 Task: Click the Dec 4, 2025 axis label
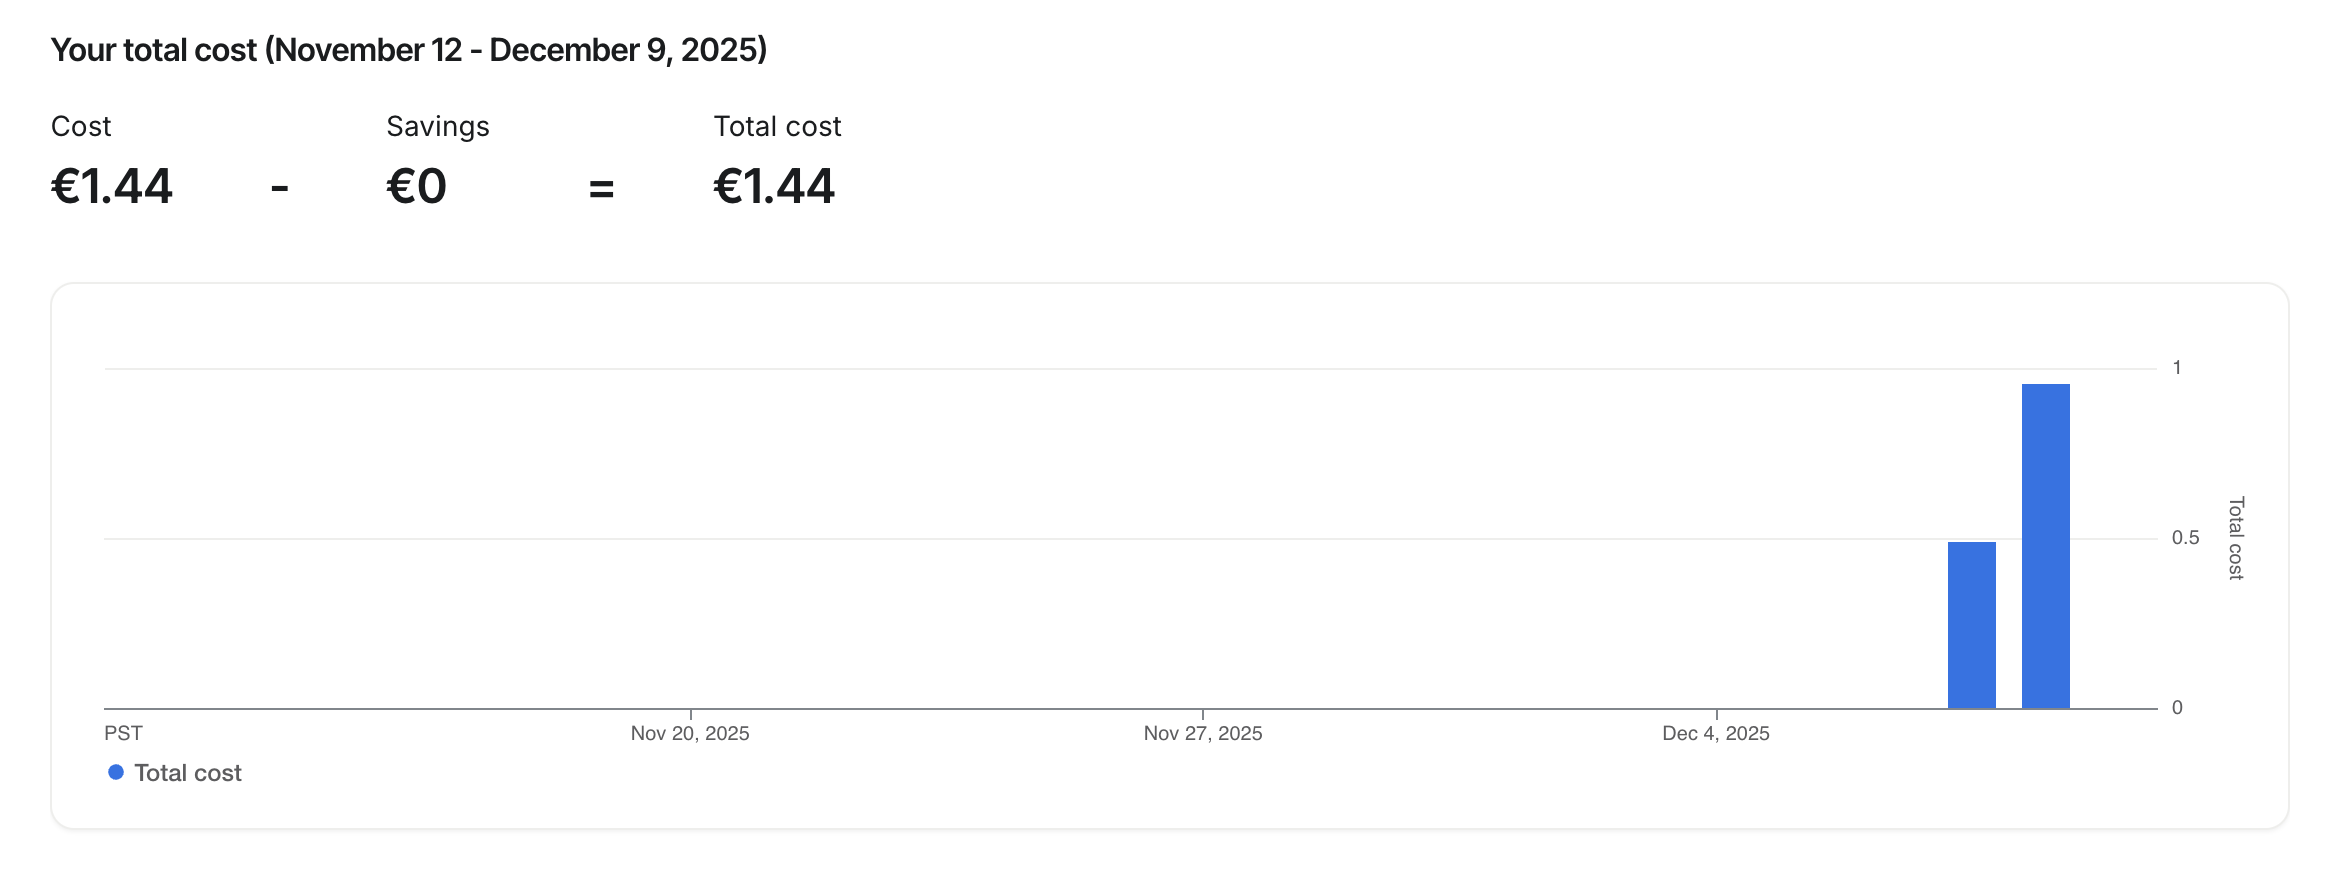click(x=1715, y=733)
